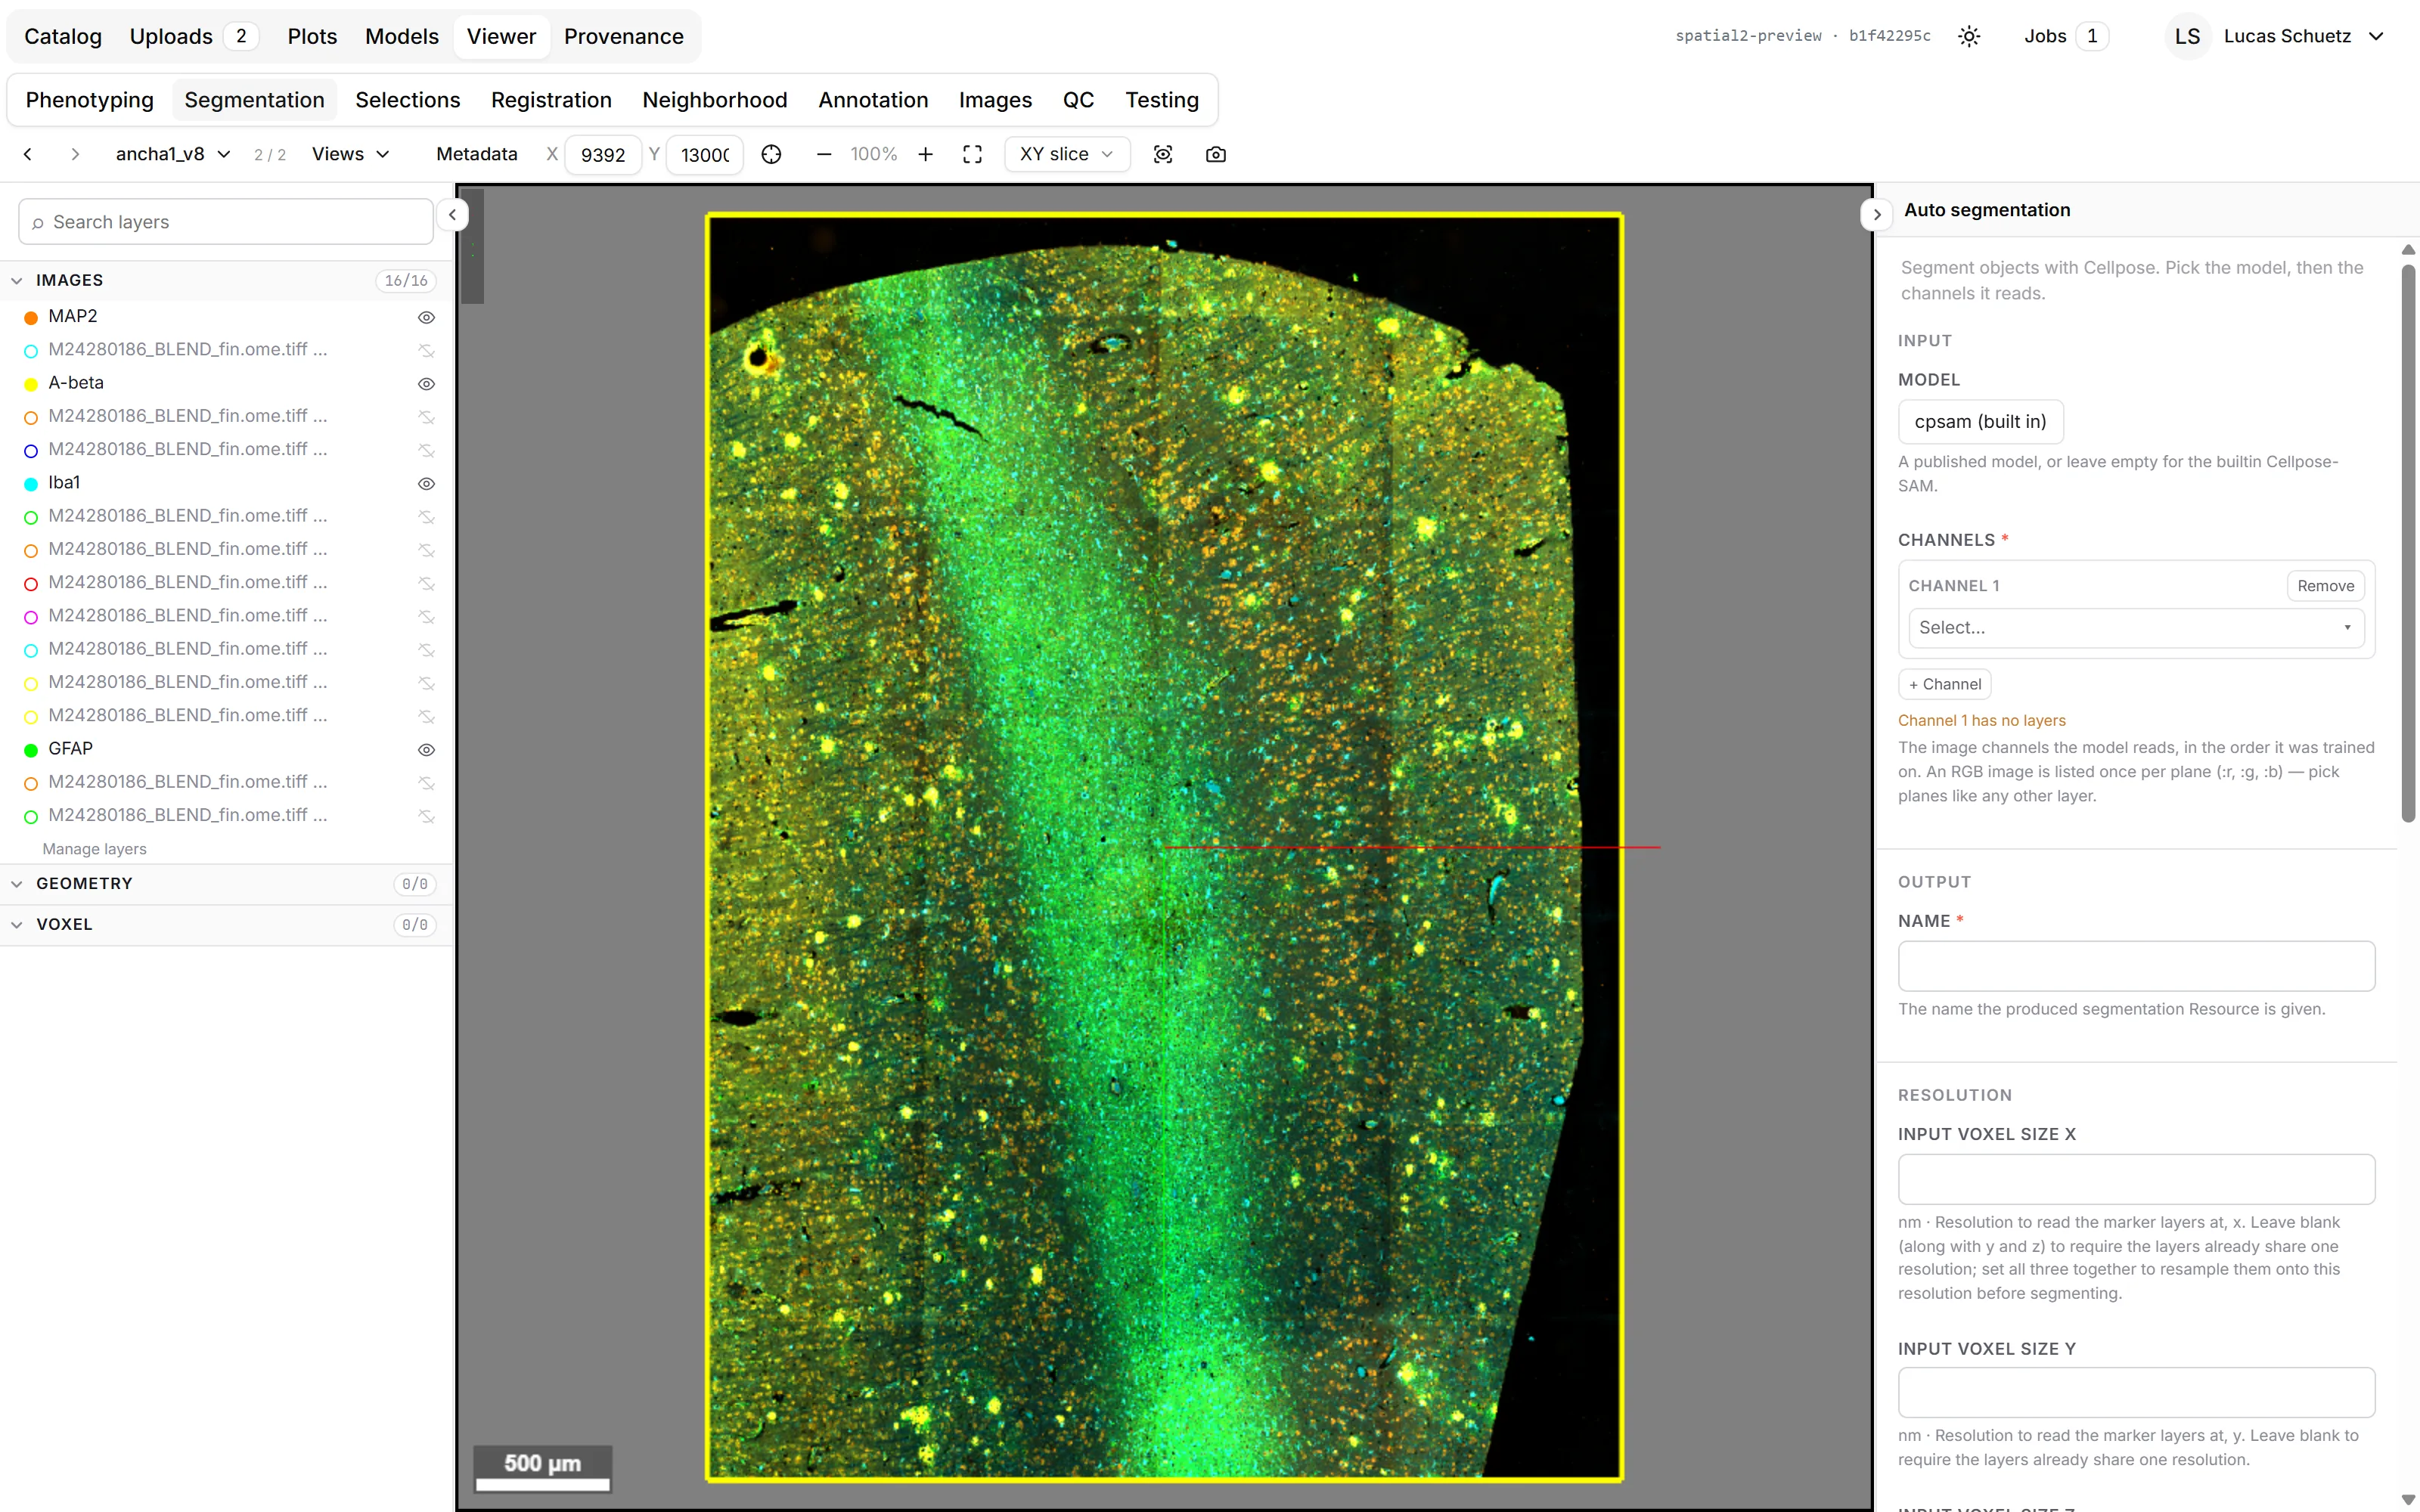
Task: Open the XY slice view dropdown
Action: [x=1066, y=154]
